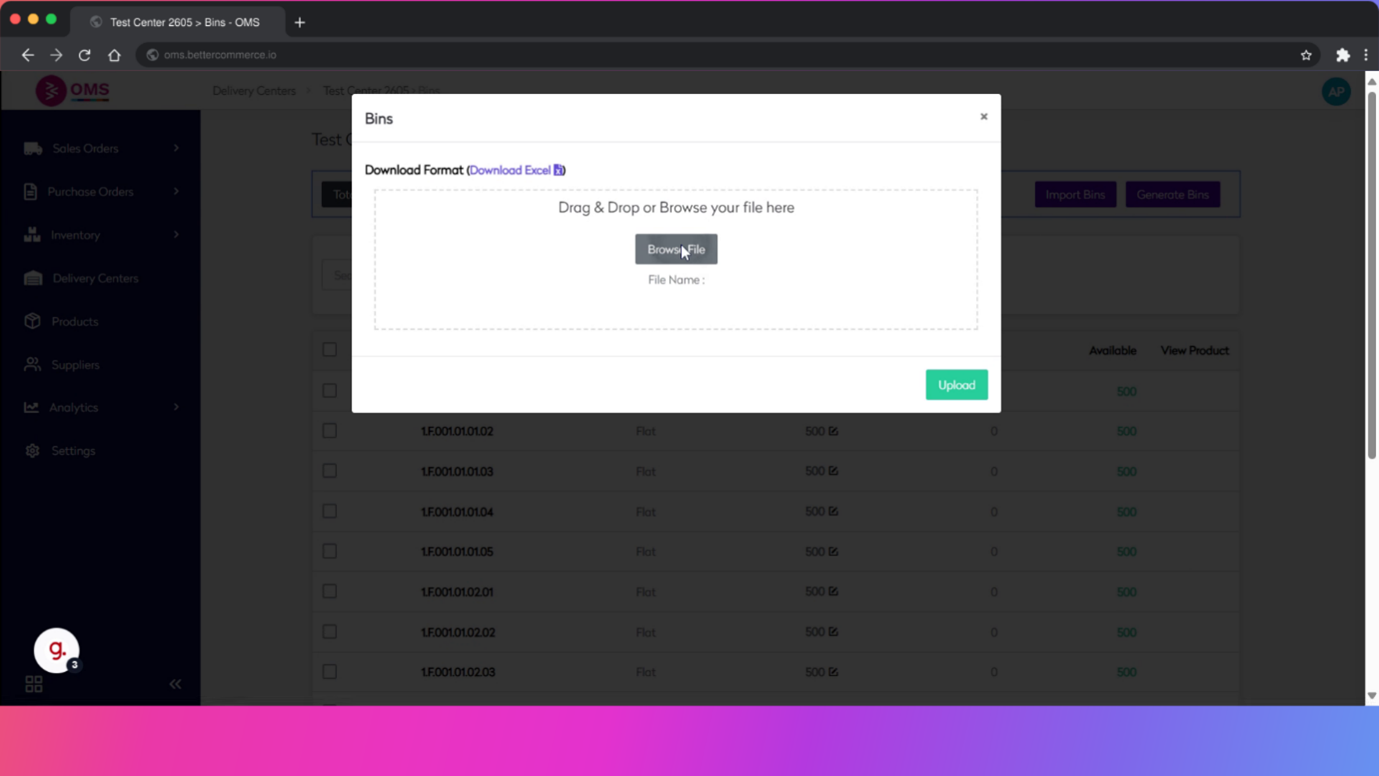Open Delivery Centers in the sidebar
The image size is (1379, 776).
[x=95, y=278]
